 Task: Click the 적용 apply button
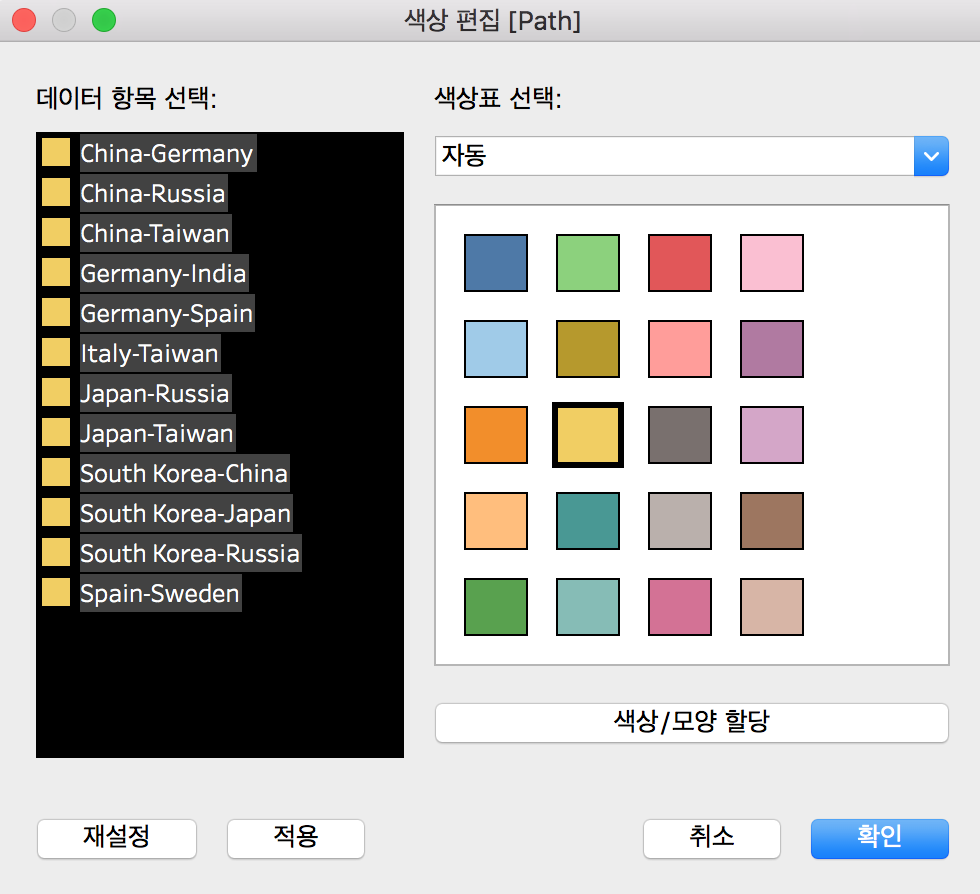(296, 838)
